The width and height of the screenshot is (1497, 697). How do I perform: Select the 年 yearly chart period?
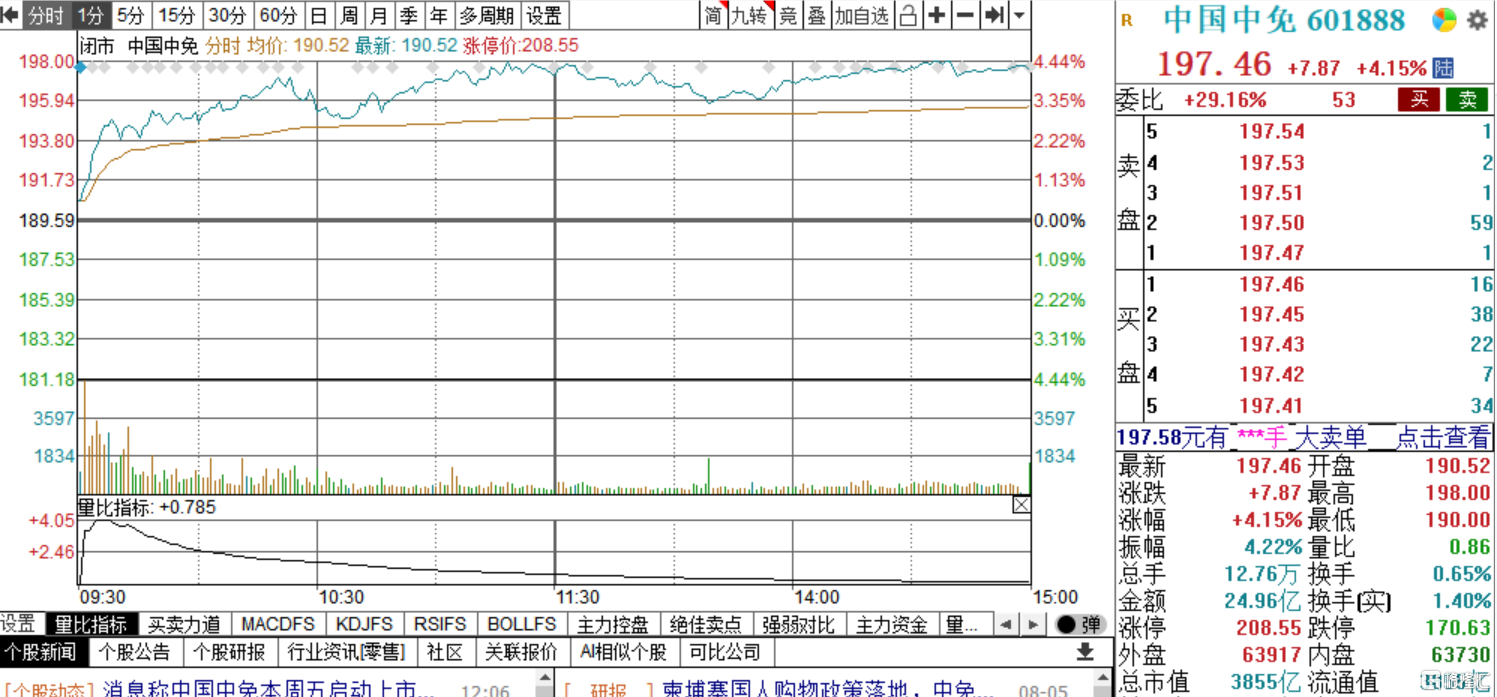click(439, 15)
